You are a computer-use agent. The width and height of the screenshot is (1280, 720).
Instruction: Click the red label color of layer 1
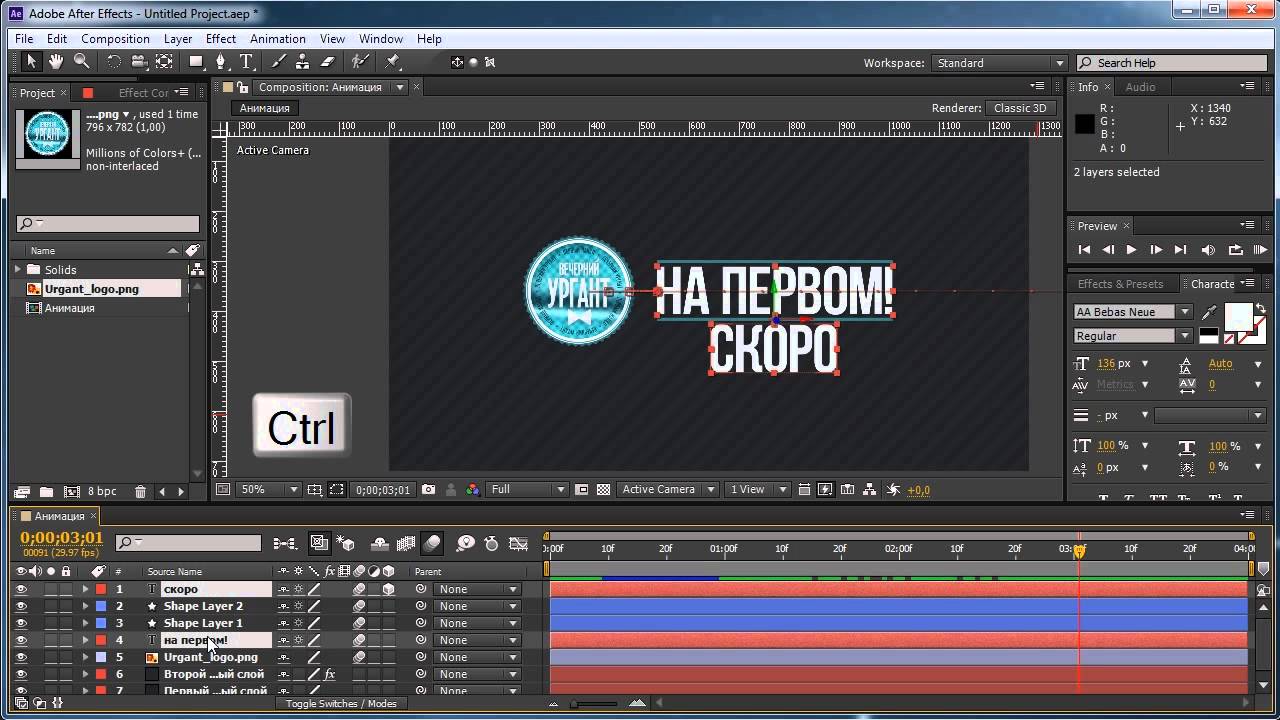101,589
